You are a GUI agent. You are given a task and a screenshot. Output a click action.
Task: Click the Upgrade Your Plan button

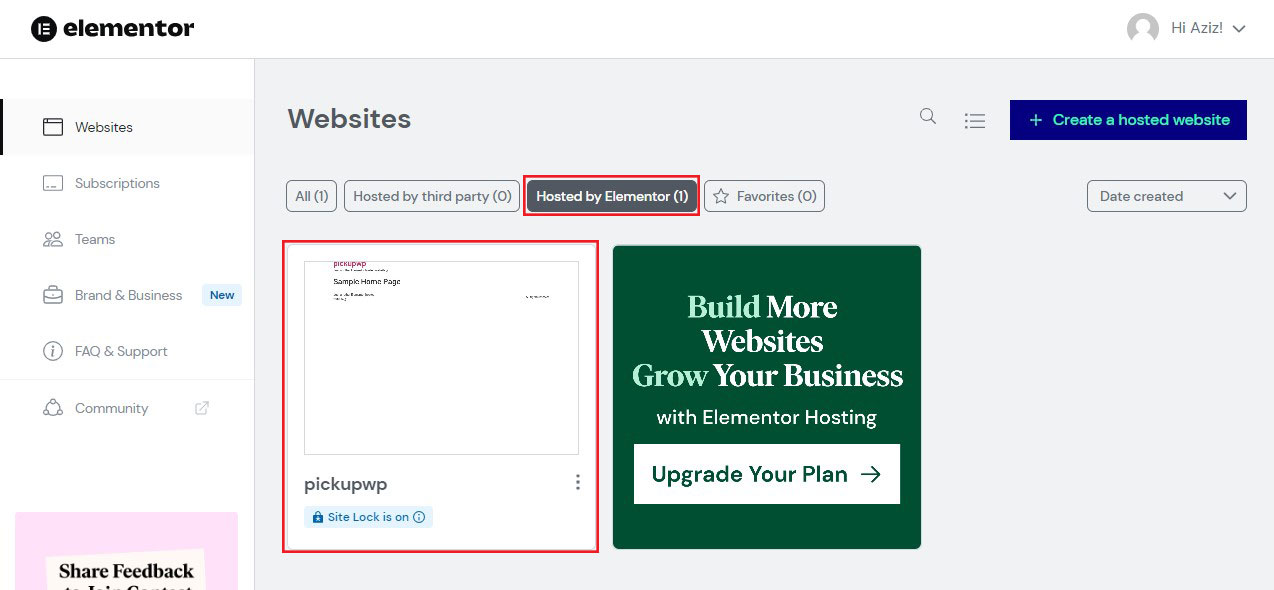767,474
